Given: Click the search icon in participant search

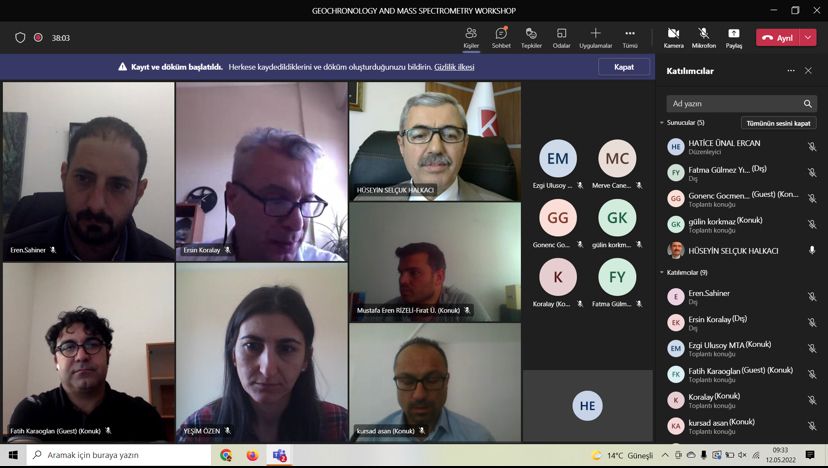Looking at the screenshot, I should pos(808,104).
